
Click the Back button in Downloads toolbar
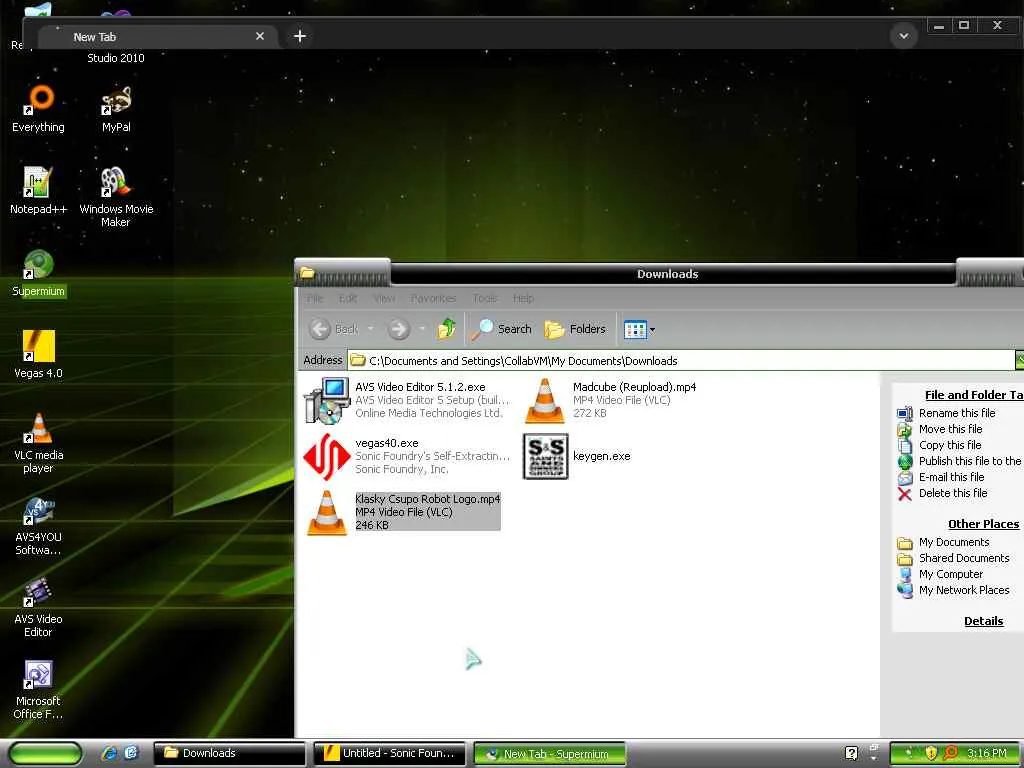click(334, 328)
